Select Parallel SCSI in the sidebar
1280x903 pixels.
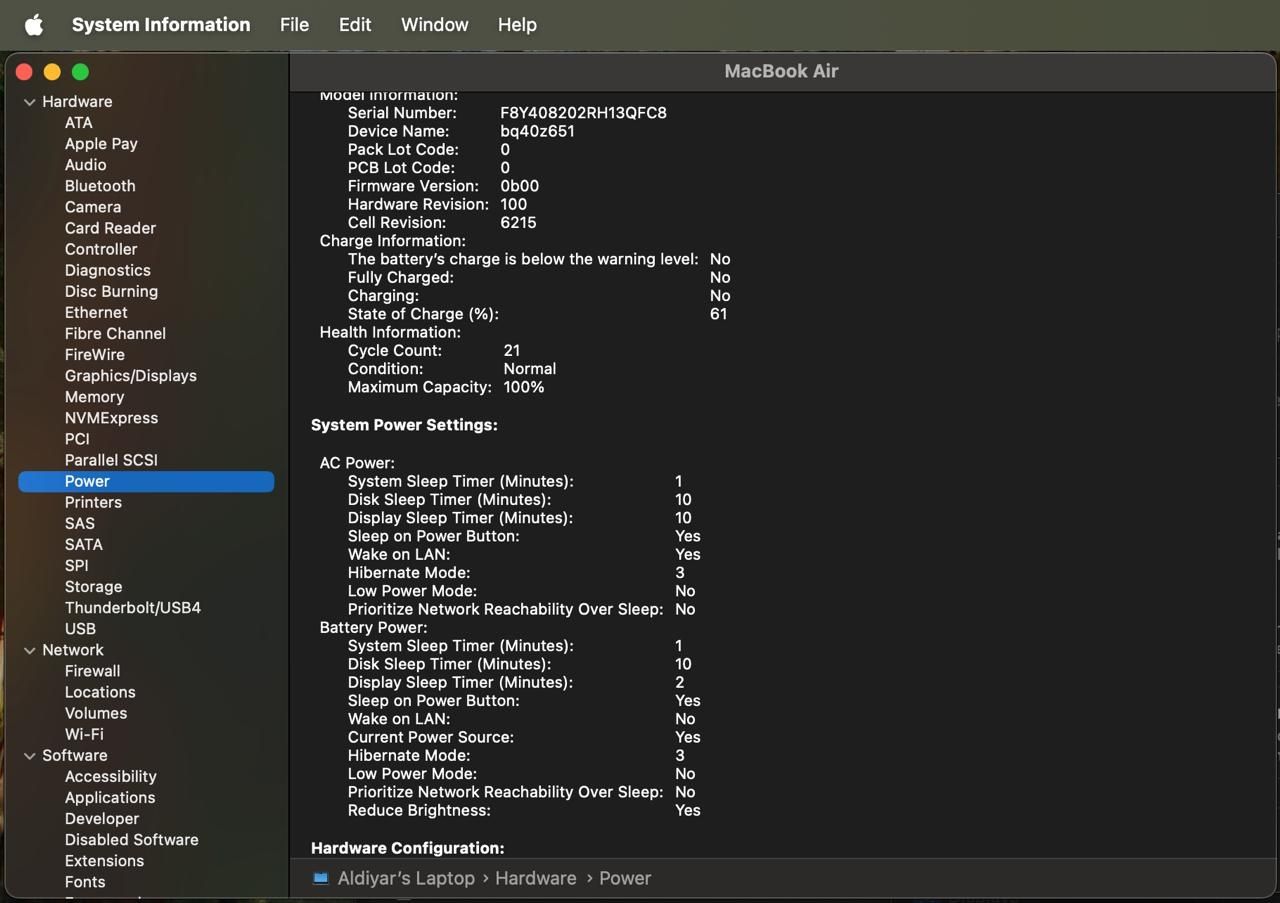[x=111, y=460]
